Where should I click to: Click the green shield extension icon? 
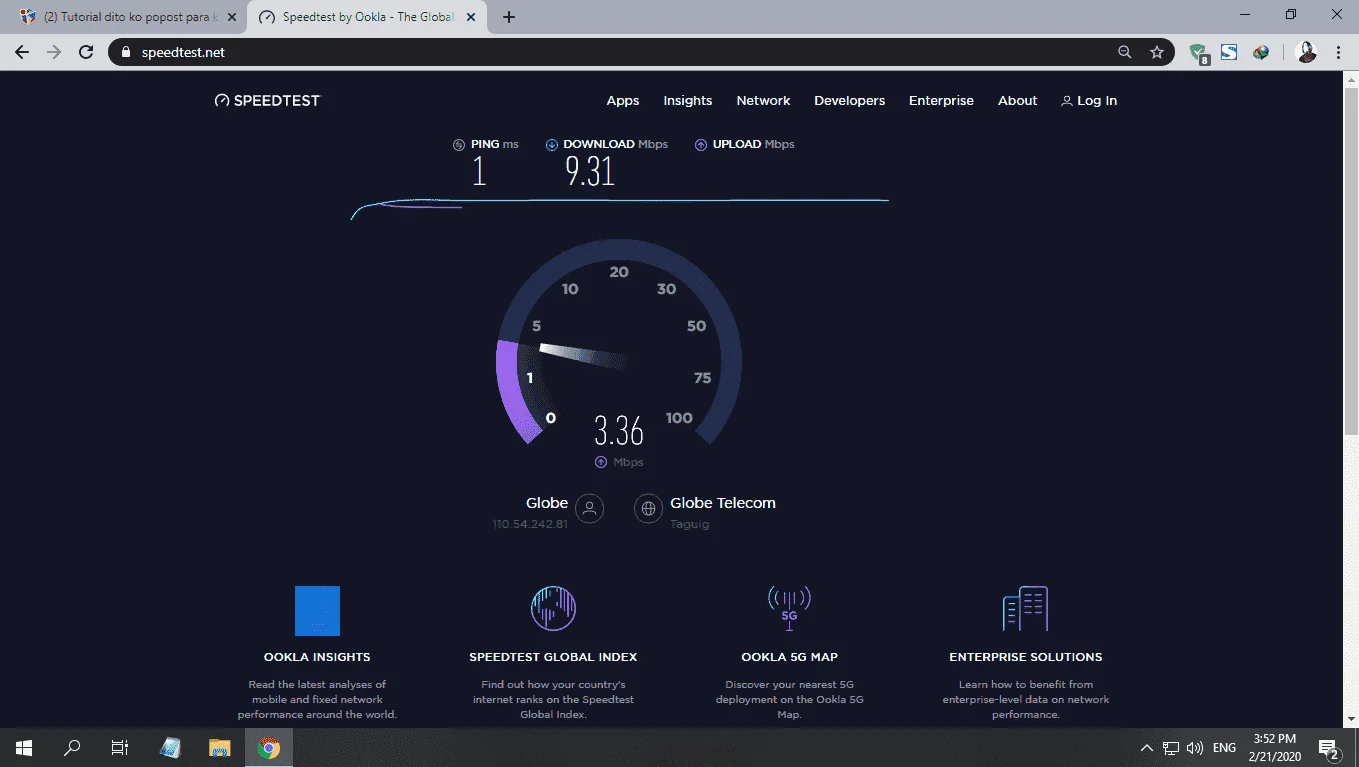1199,53
